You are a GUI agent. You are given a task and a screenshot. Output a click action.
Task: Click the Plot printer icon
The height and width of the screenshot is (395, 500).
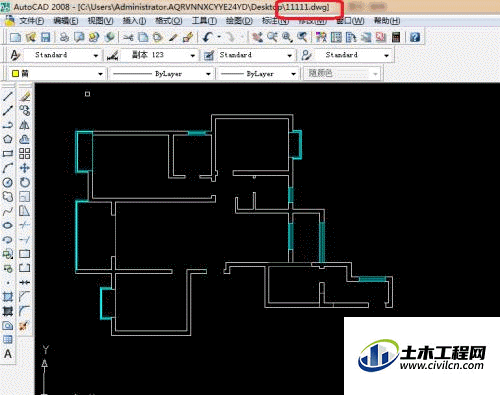tap(64, 37)
